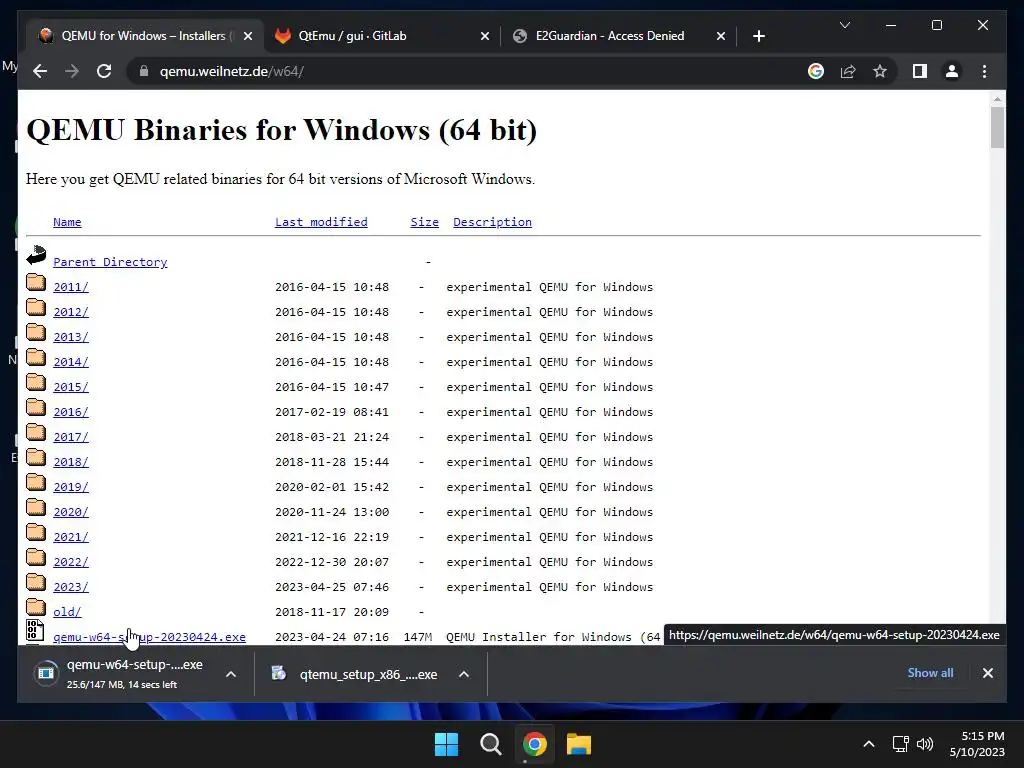The width and height of the screenshot is (1024, 768).
Task: Sort listing by Size column
Action: coord(424,222)
